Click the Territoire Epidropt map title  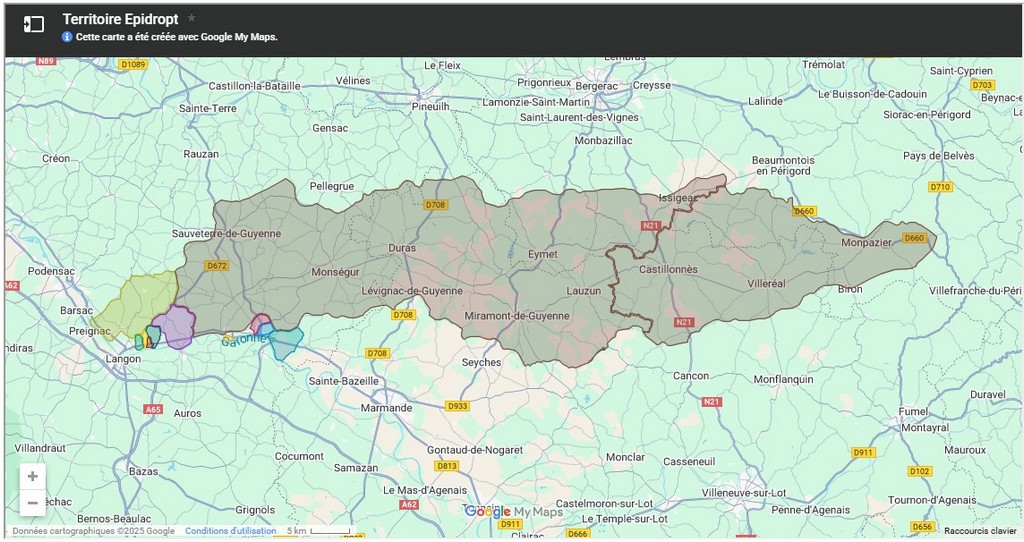(x=120, y=19)
